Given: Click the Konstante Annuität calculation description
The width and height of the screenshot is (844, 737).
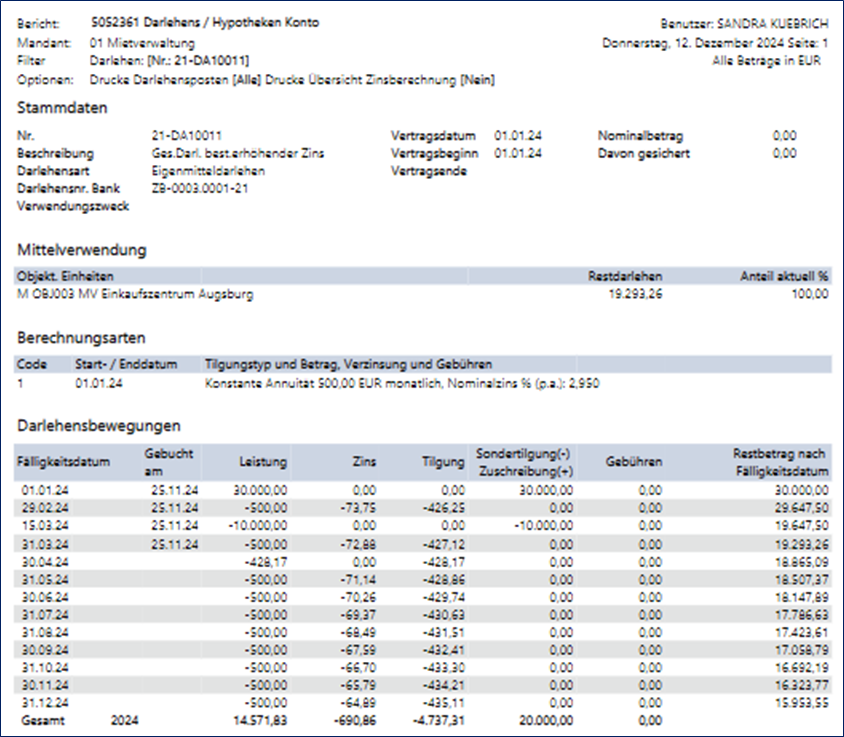Looking at the screenshot, I should [401, 382].
